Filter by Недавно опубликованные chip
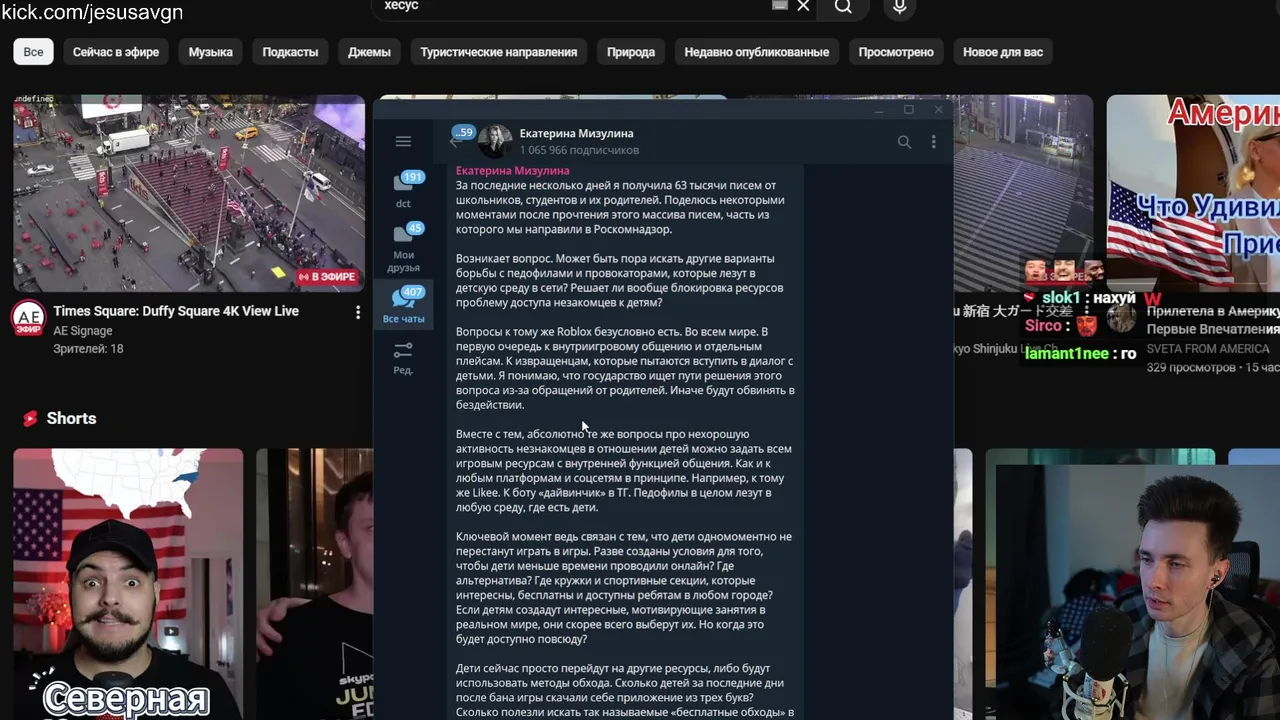Viewport: 1280px width, 720px height. pos(757,52)
